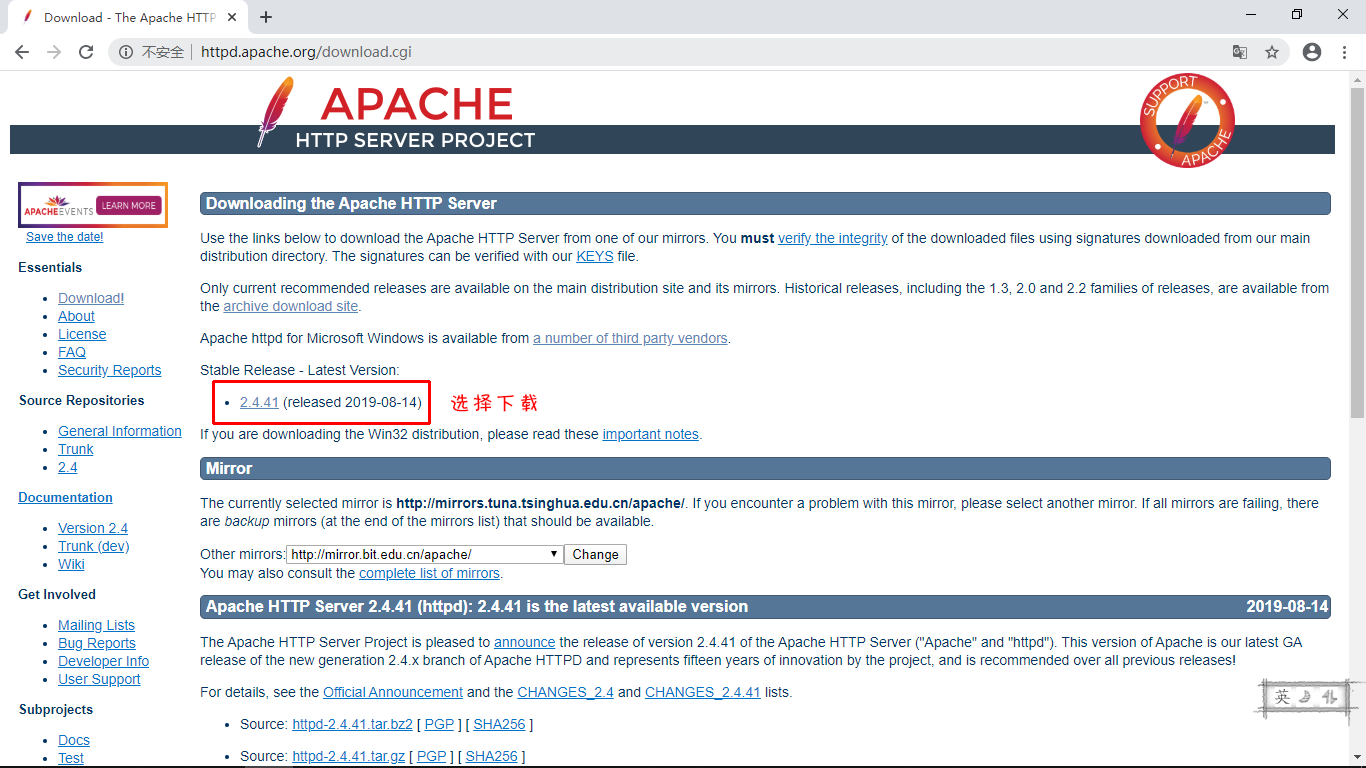Open the FAQ sidebar link
The height and width of the screenshot is (768, 1366).
[72, 352]
